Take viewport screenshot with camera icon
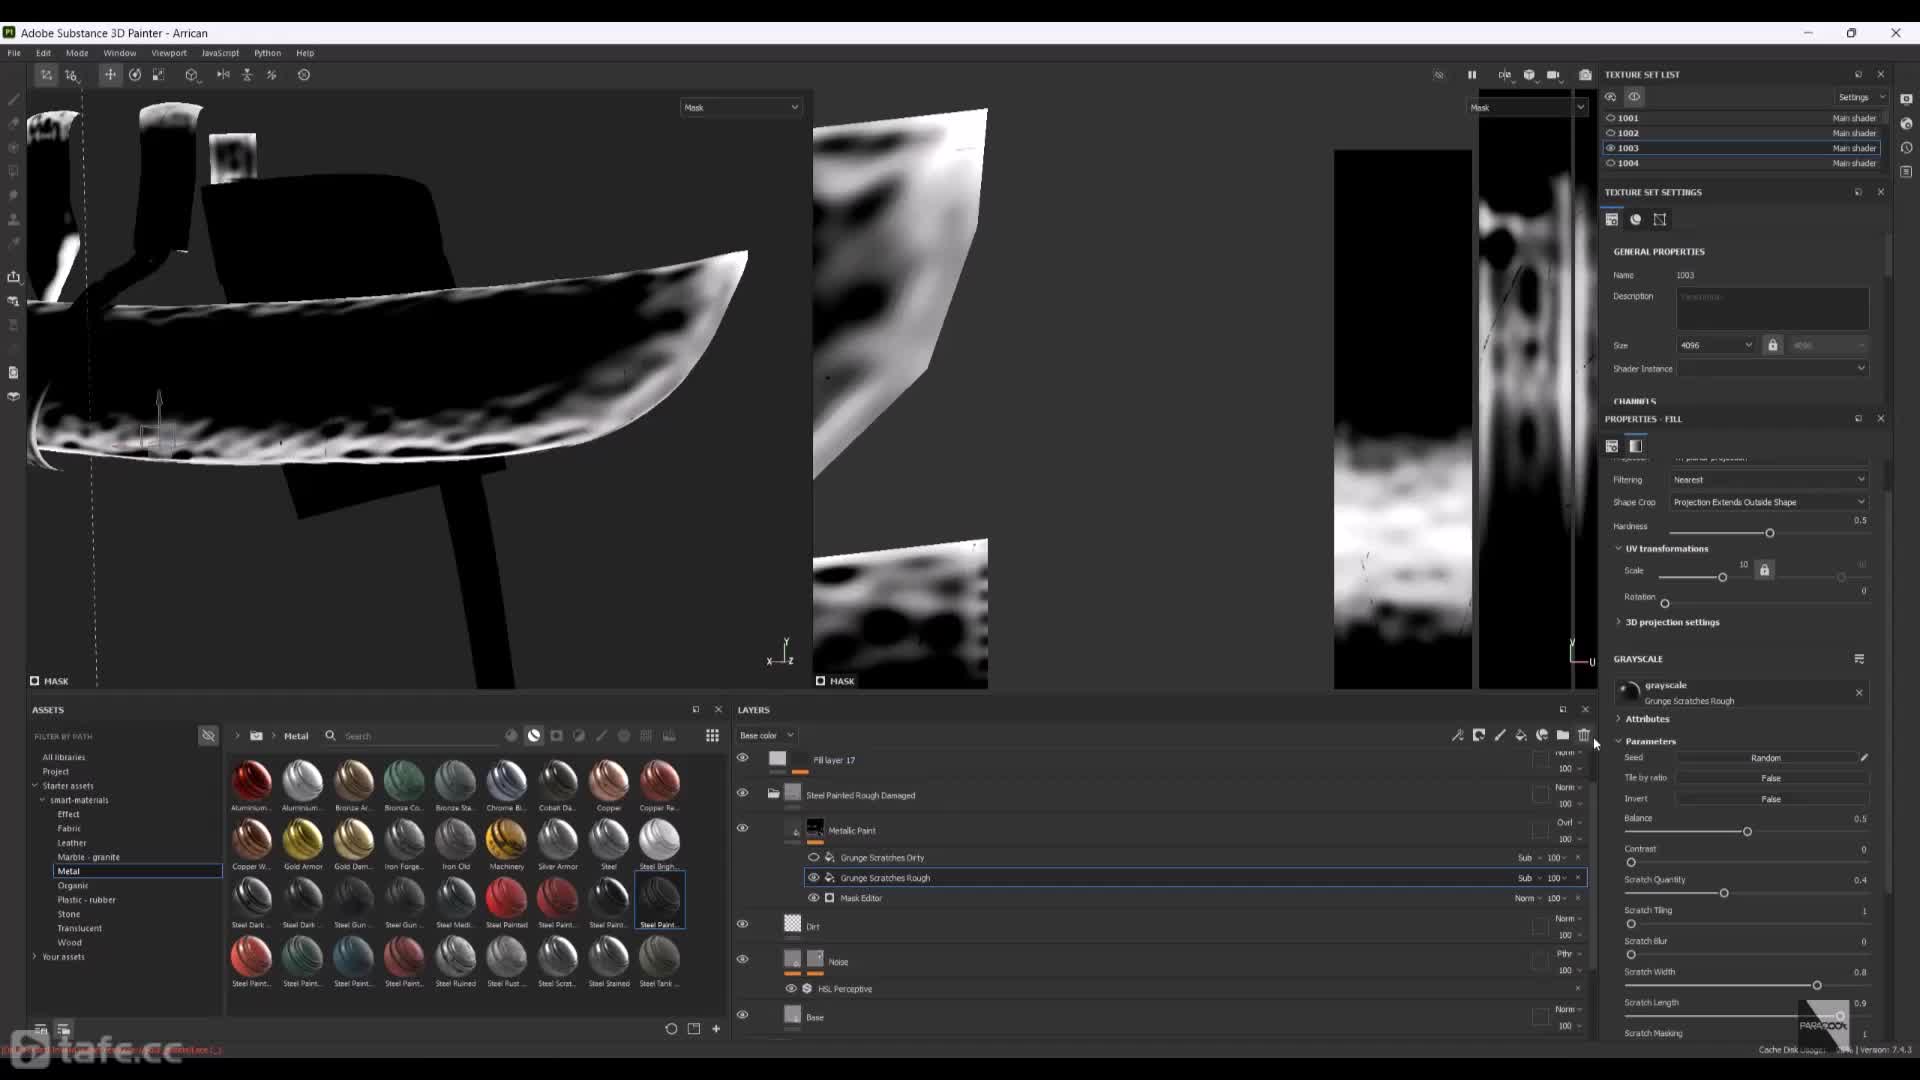Screen dimensions: 1920x1080 click(1585, 75)
